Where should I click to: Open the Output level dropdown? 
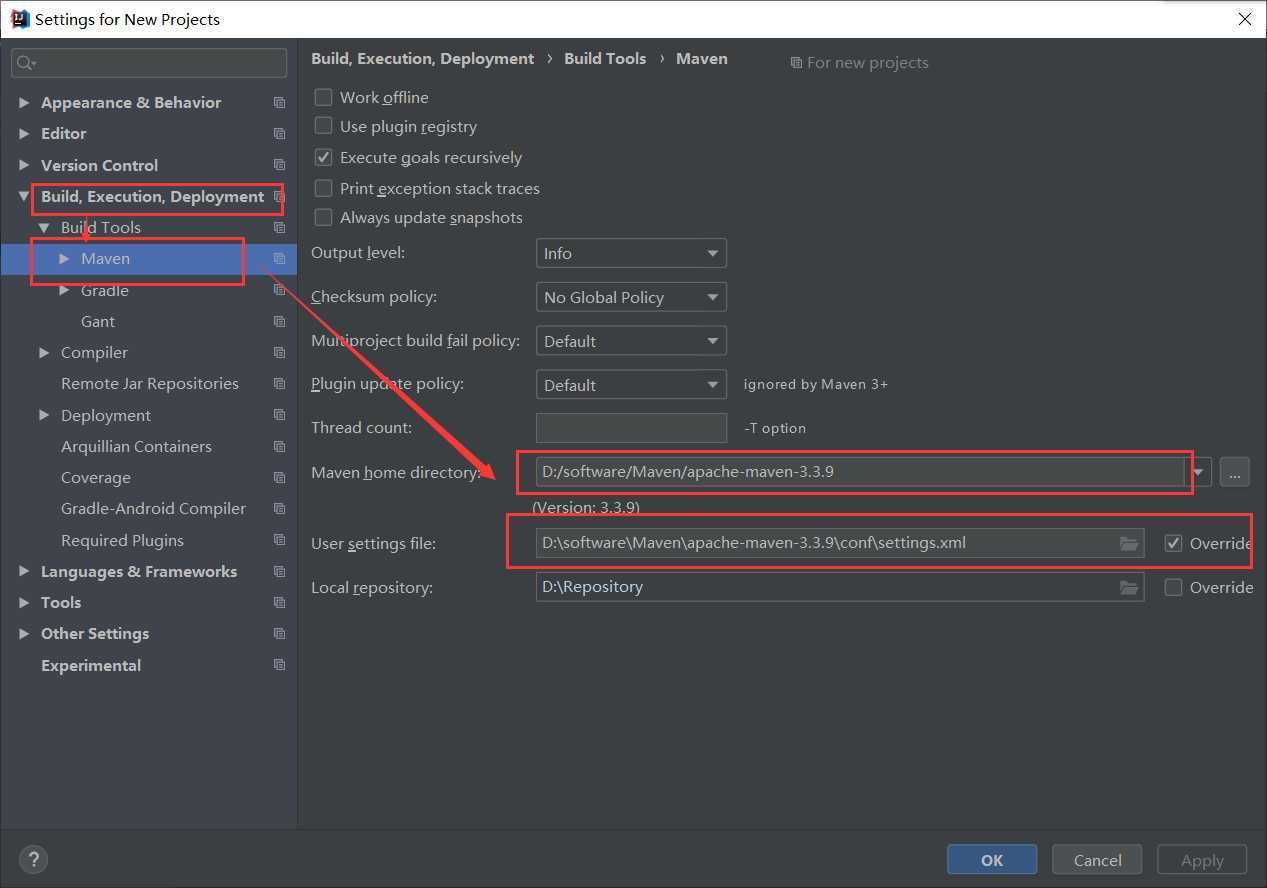631,253
